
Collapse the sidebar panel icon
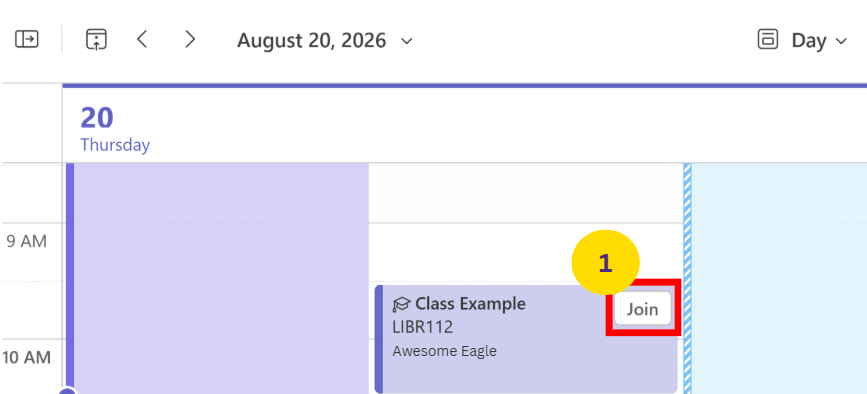coord(27,40)
